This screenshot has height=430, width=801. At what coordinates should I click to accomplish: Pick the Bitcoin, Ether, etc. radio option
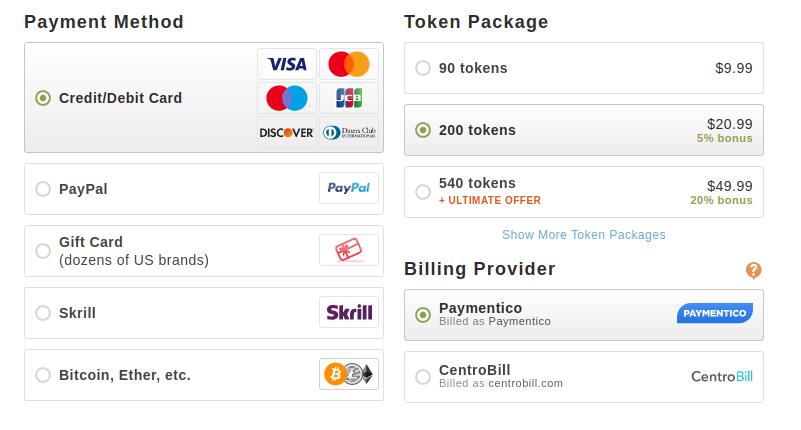(x=43, y=375)
